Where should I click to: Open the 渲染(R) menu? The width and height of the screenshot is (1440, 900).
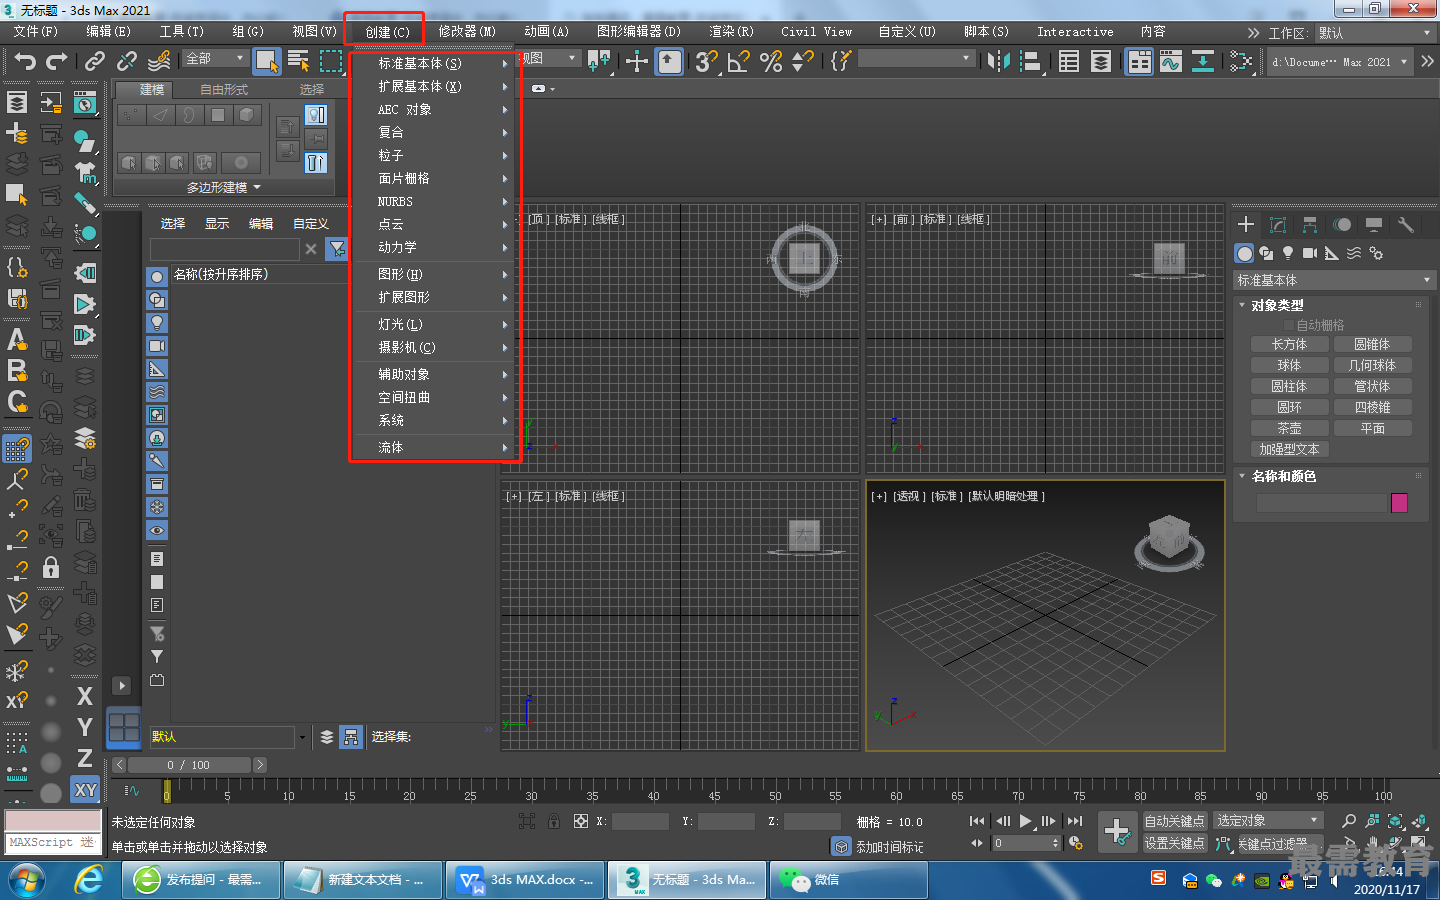(731, 32)
